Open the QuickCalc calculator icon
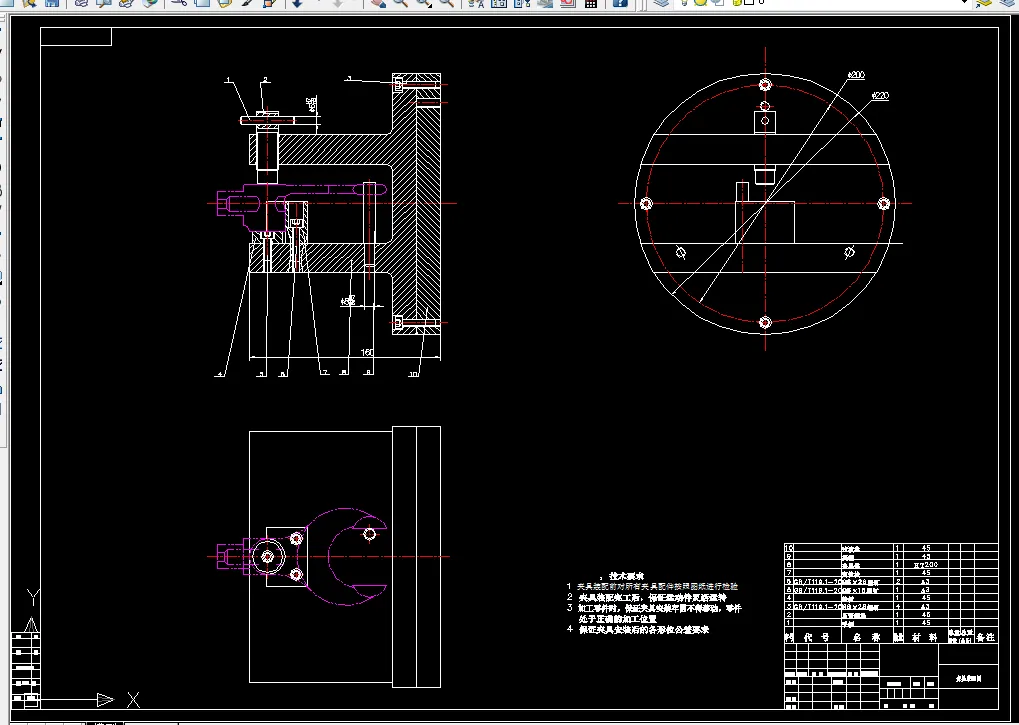 591,3
